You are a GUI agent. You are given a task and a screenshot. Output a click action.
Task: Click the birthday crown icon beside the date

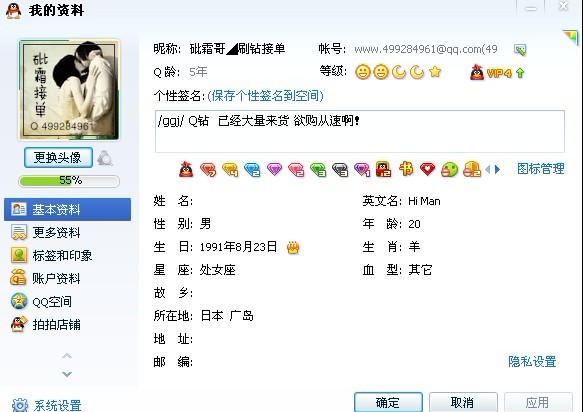click(x=293, y=247)
